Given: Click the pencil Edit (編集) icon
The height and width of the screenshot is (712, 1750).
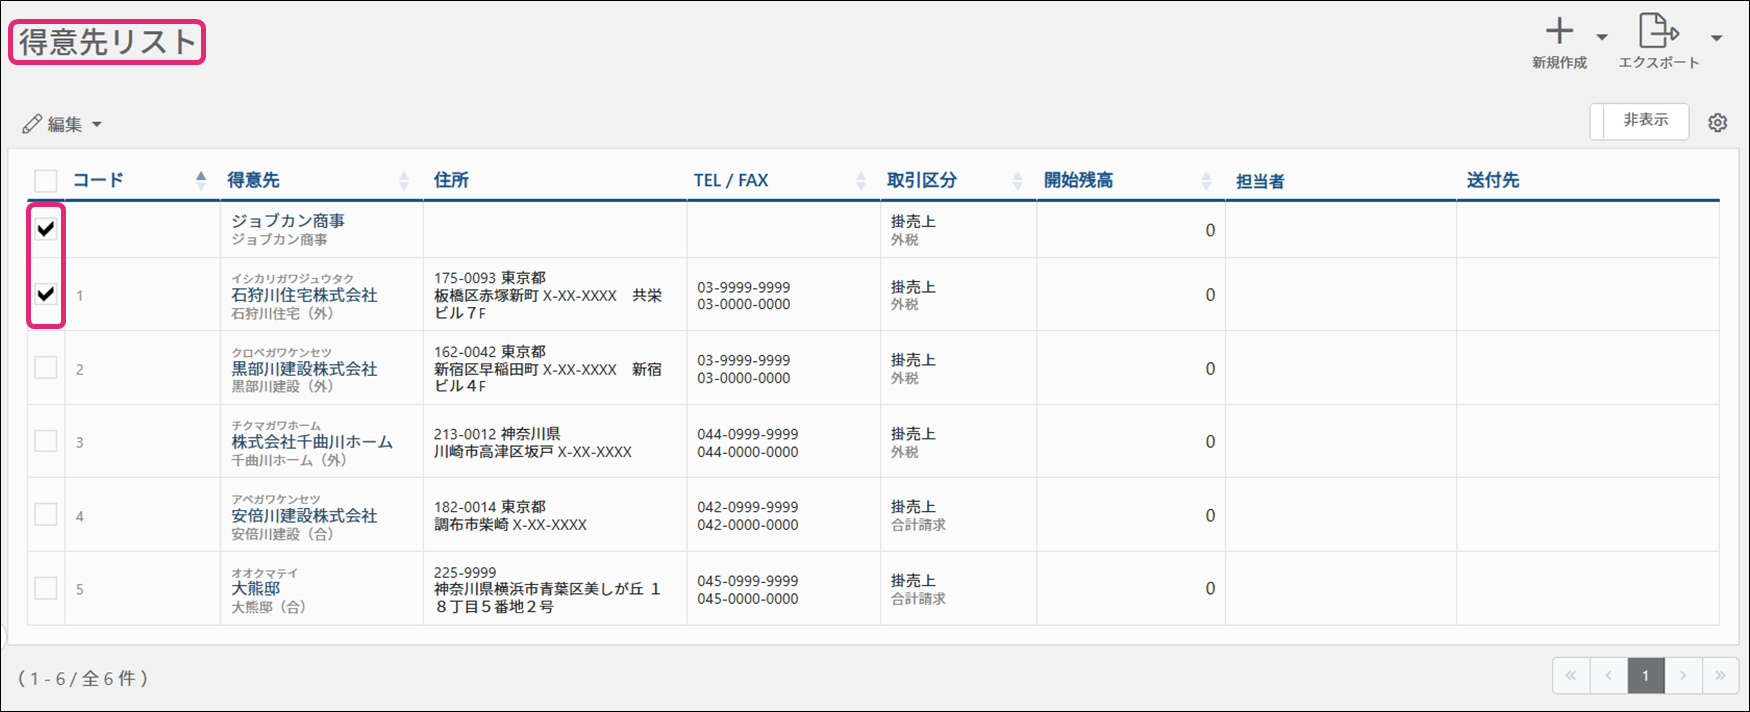Looking at the screenshot, I should pyautogui.click(x=32, y=124).
